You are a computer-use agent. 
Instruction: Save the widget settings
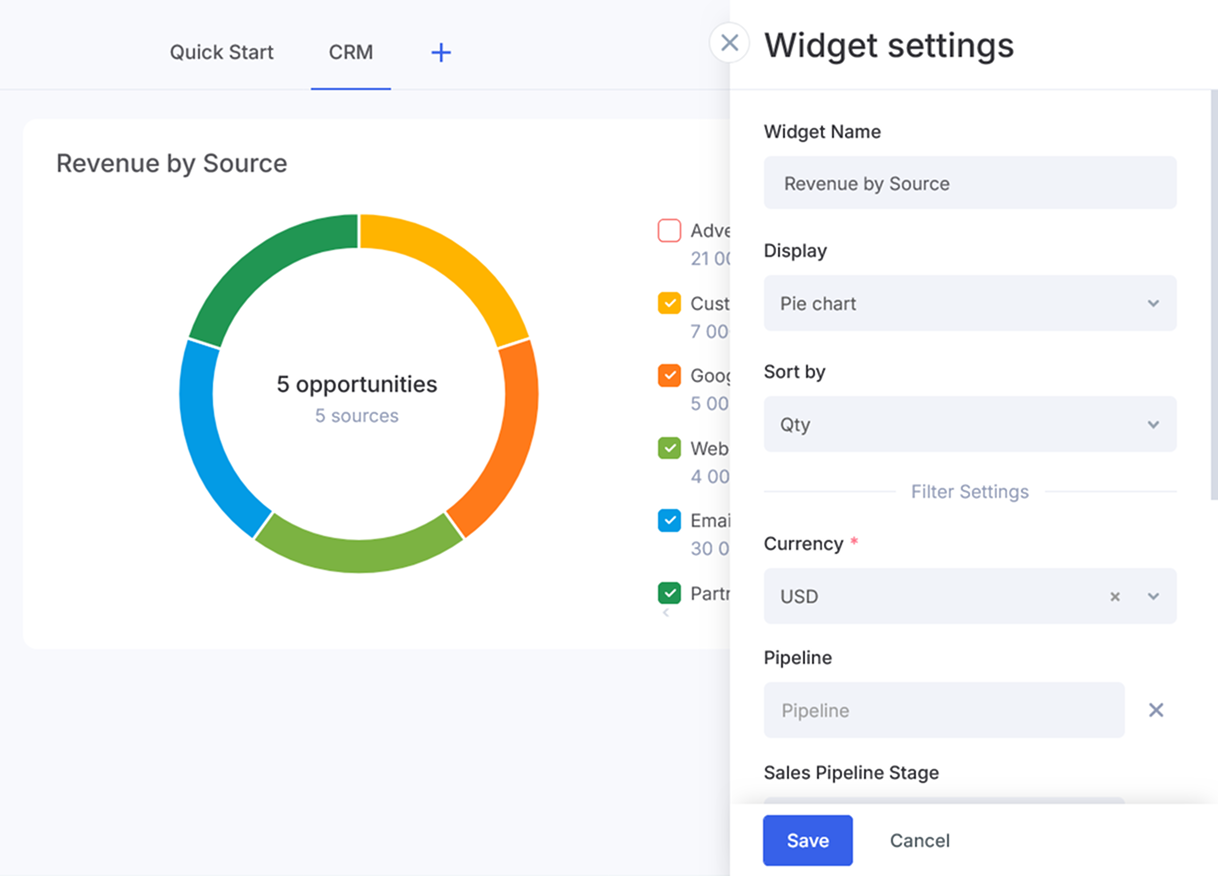coord(807,841)
